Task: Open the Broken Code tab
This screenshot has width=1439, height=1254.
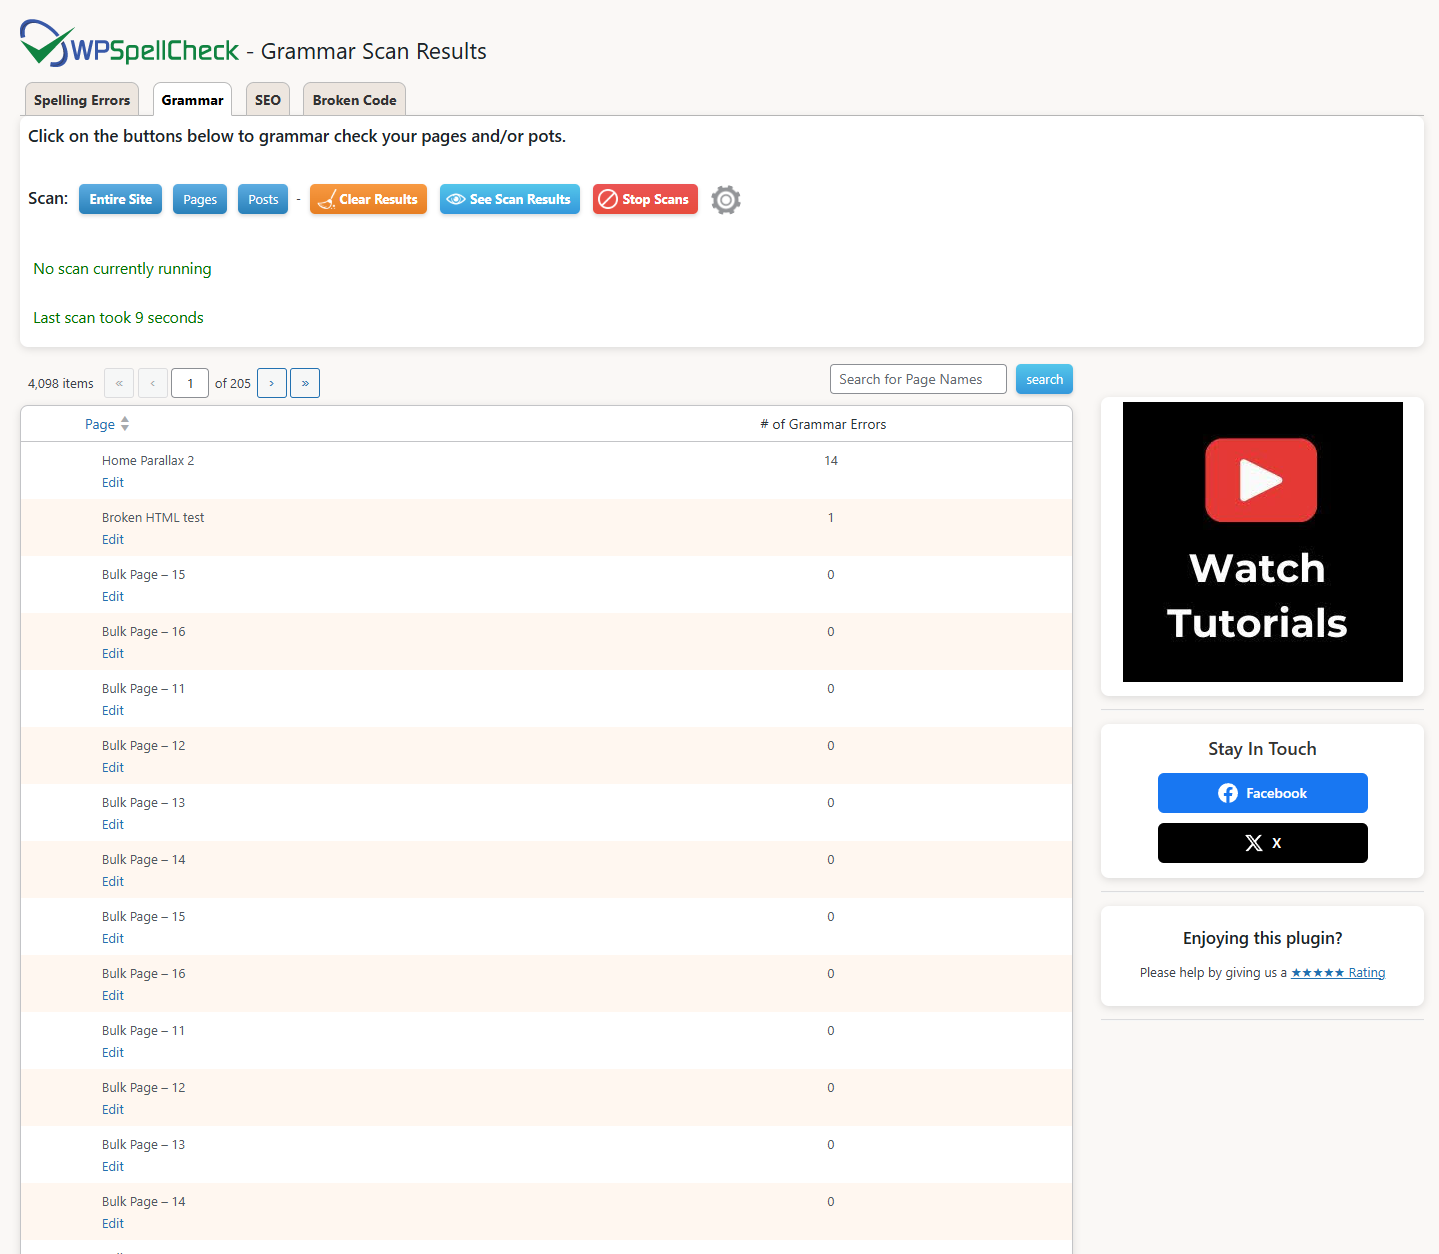Action: [x=354, y=100]
